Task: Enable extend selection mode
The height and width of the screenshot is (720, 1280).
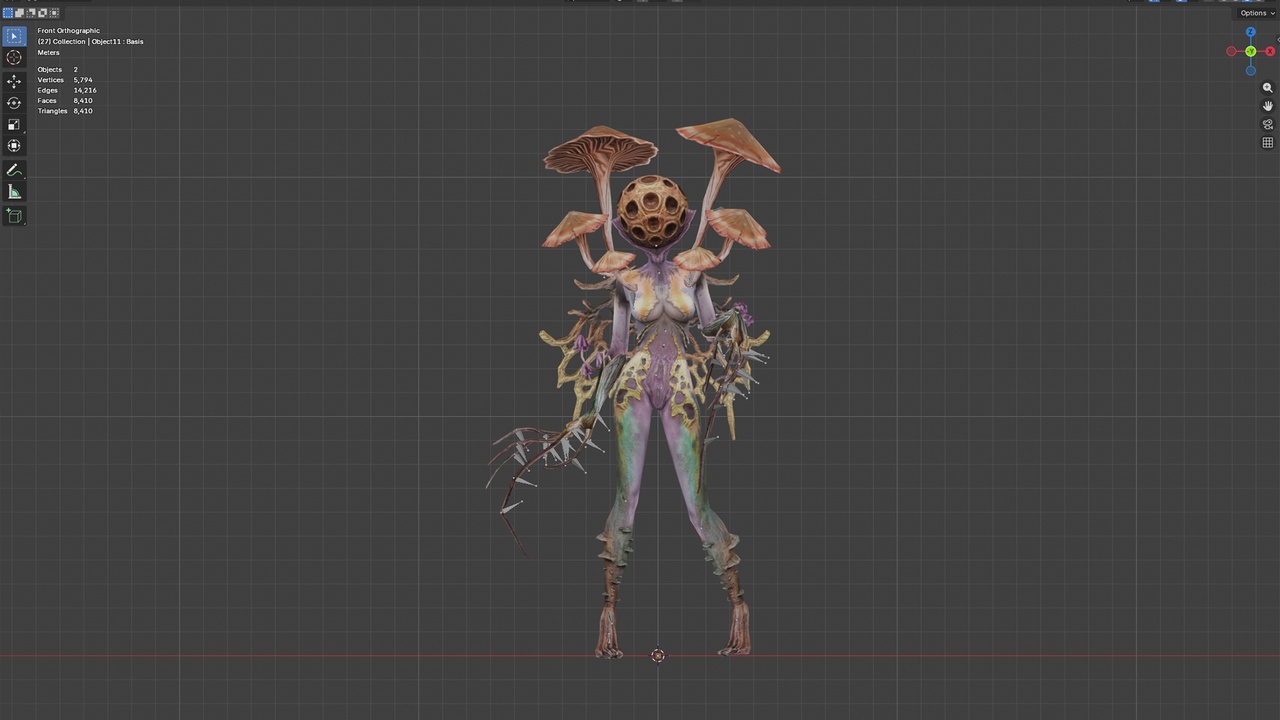Action: [x=19, y=13]
